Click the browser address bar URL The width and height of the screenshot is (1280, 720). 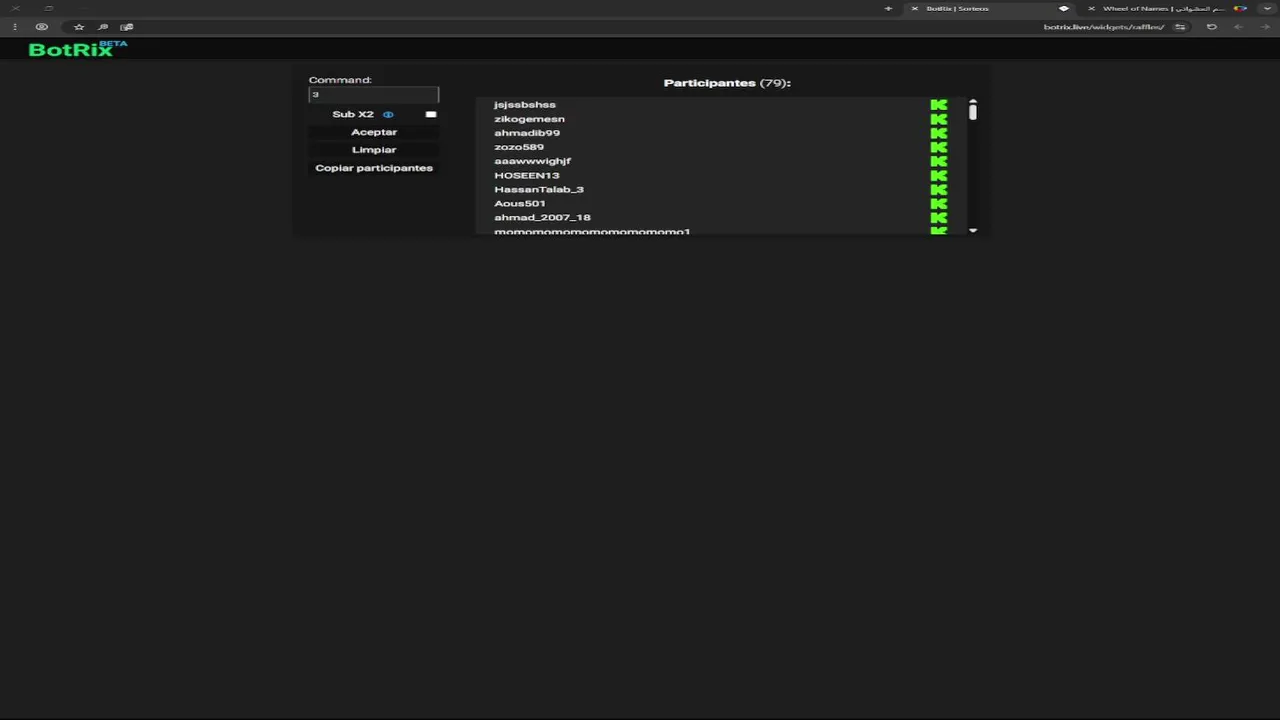[x=1104, y=27]
